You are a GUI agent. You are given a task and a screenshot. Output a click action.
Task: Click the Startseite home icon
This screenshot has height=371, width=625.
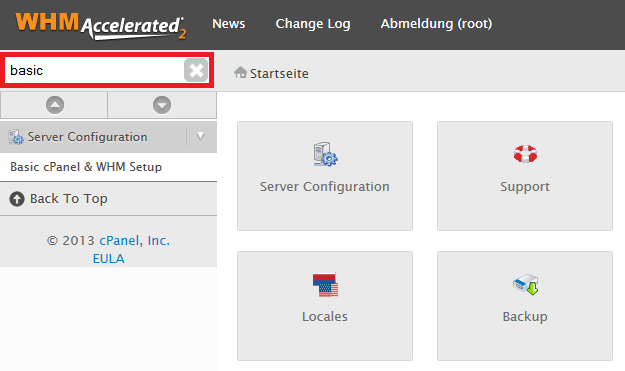pyautogui.click(x=240, y=73)
